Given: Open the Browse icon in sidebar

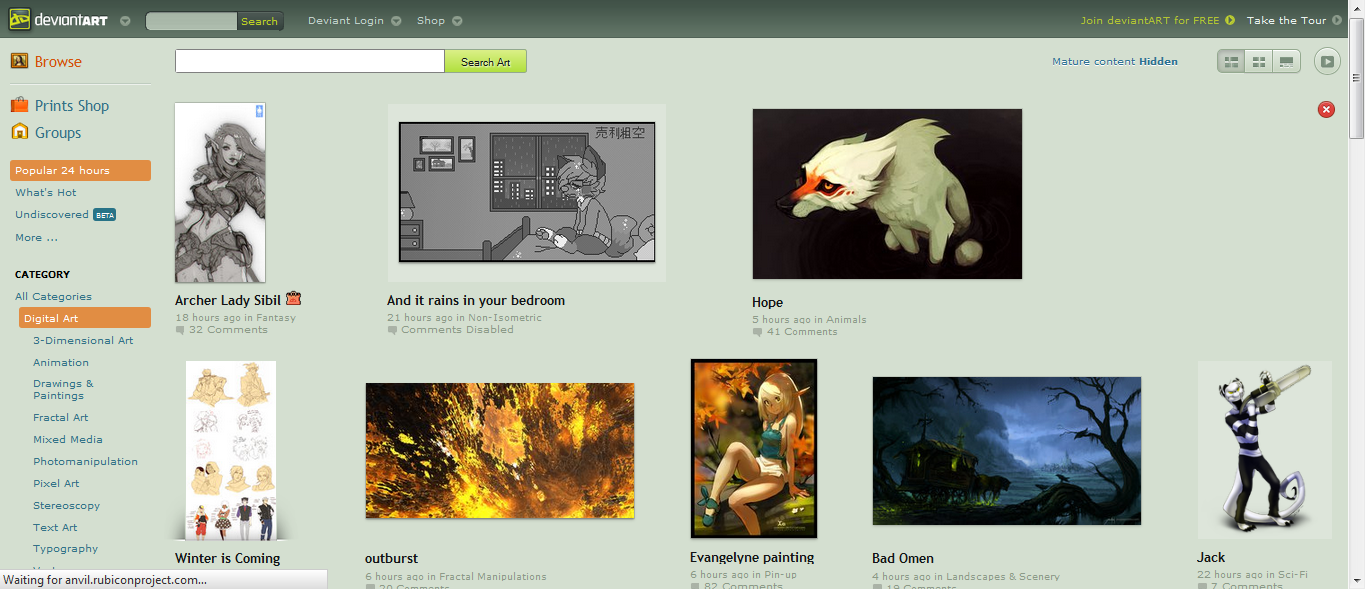Looking at the screenshot, I should (19, 61).
